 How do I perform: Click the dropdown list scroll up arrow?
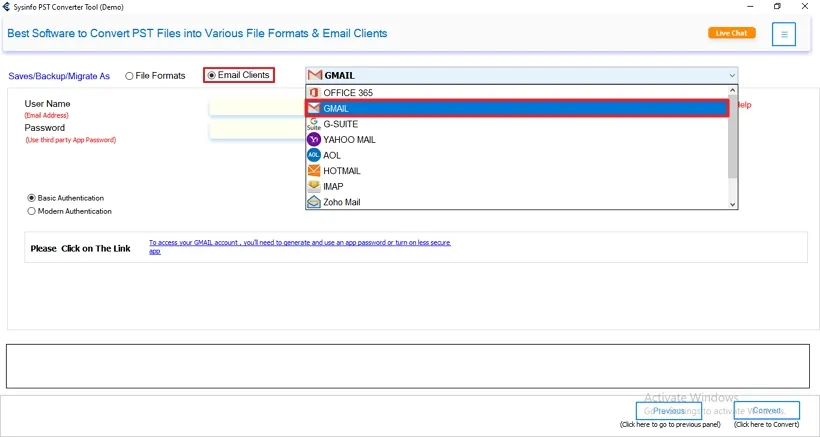tap(733, 90)
